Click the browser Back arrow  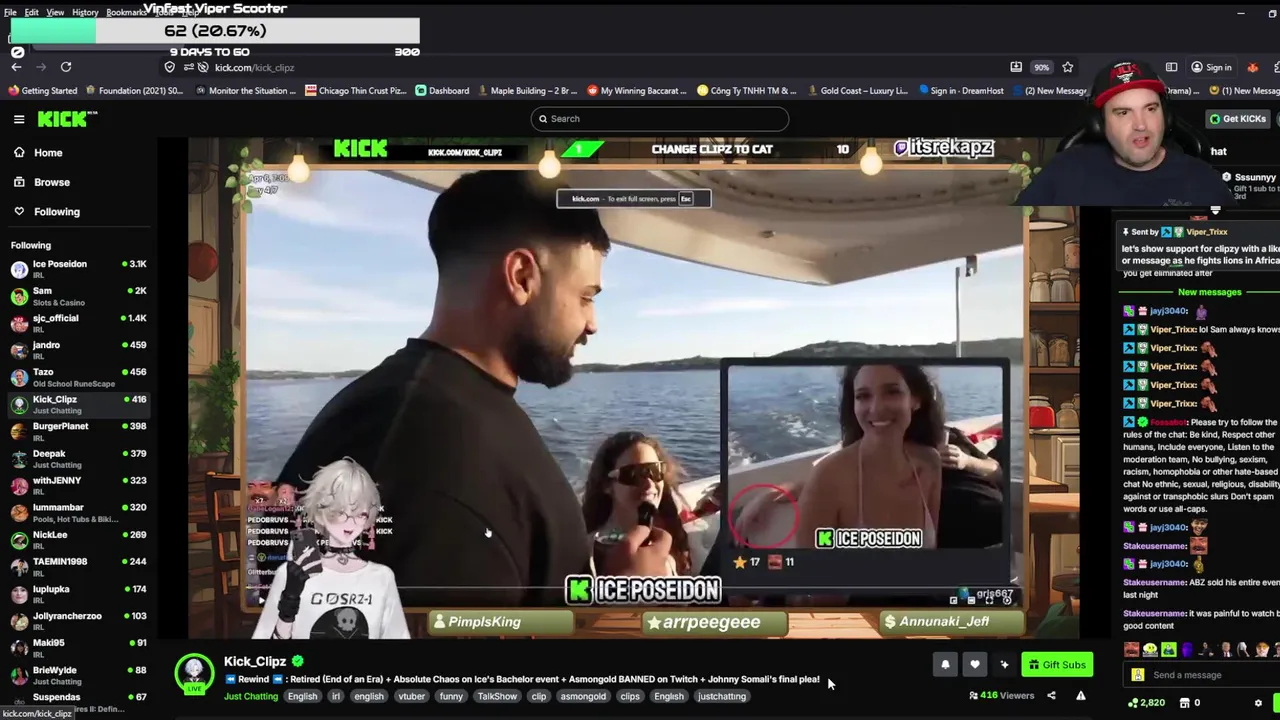[16, 67]
